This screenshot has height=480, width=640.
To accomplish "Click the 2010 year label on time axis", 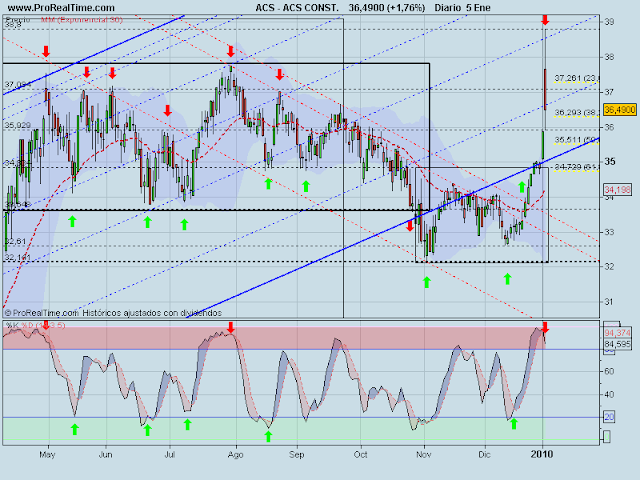I will coord(542,454).
